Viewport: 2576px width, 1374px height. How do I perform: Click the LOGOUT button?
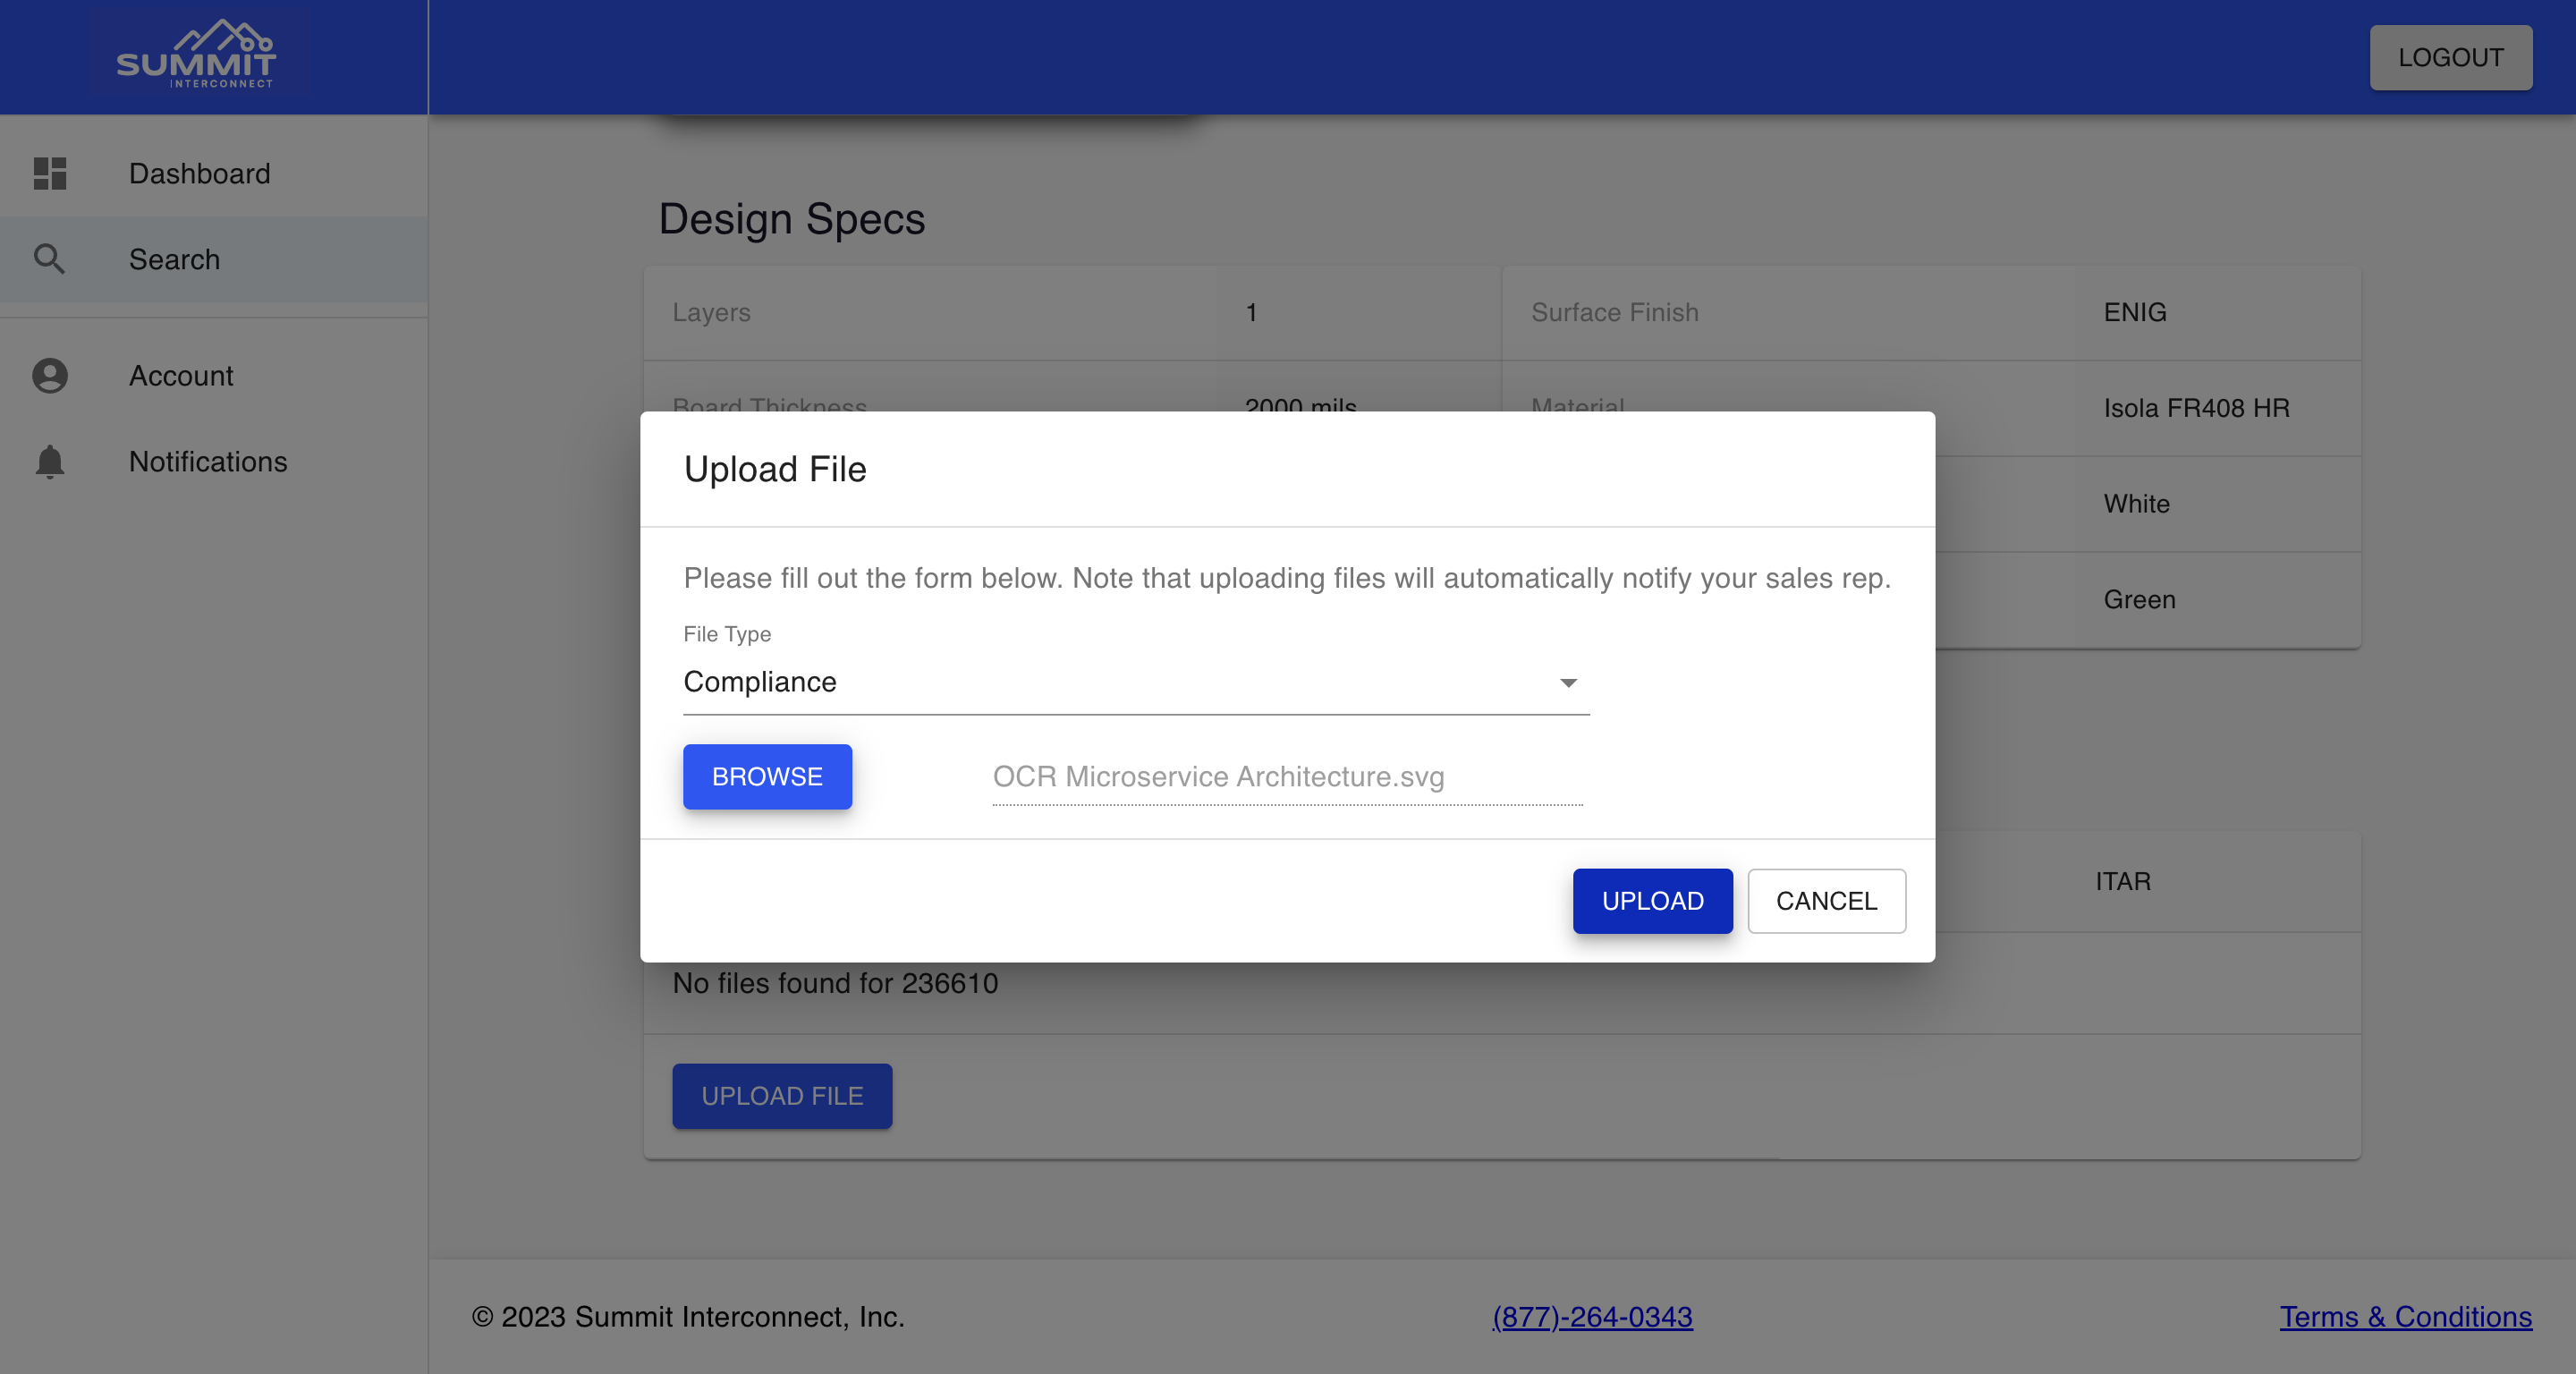click(2450, 57)
